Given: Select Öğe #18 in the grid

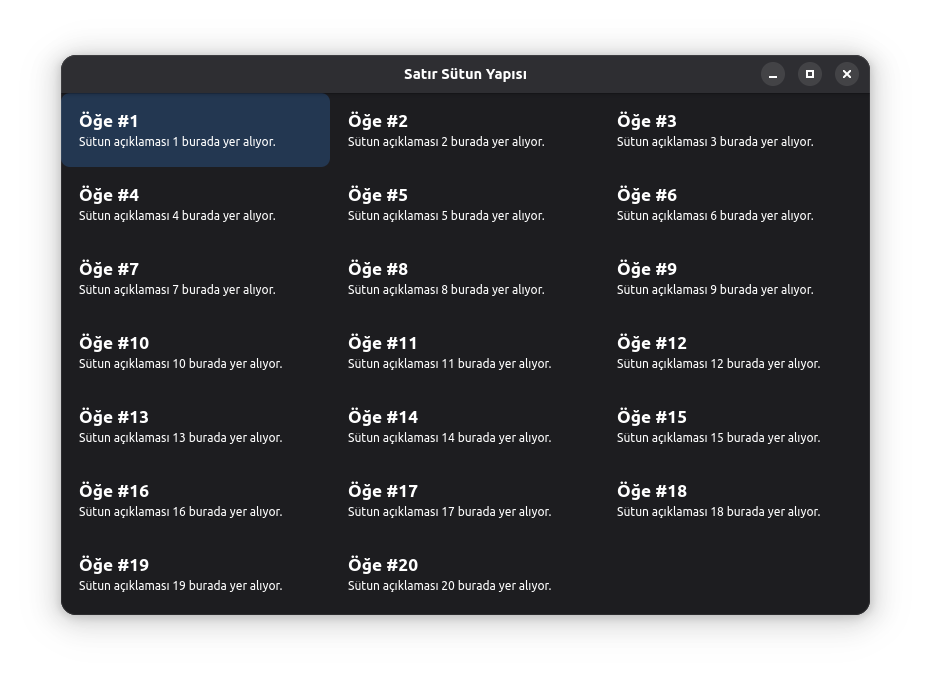Looking at the screenshot, I should click(x=733, y=501).
